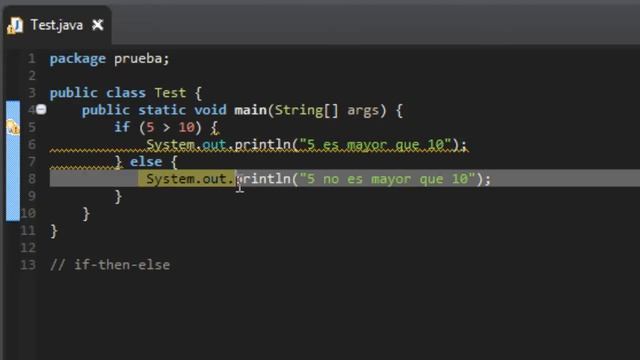The image size is (640, 360).
Task: Click 'static' keyword on line 4
Action: pyautogui.click(x=162, y=110)
